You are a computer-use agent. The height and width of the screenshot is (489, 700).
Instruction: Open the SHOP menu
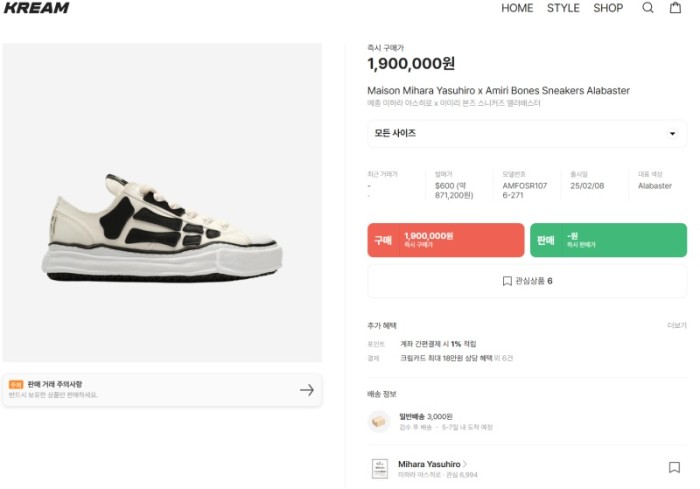point(608,8)
